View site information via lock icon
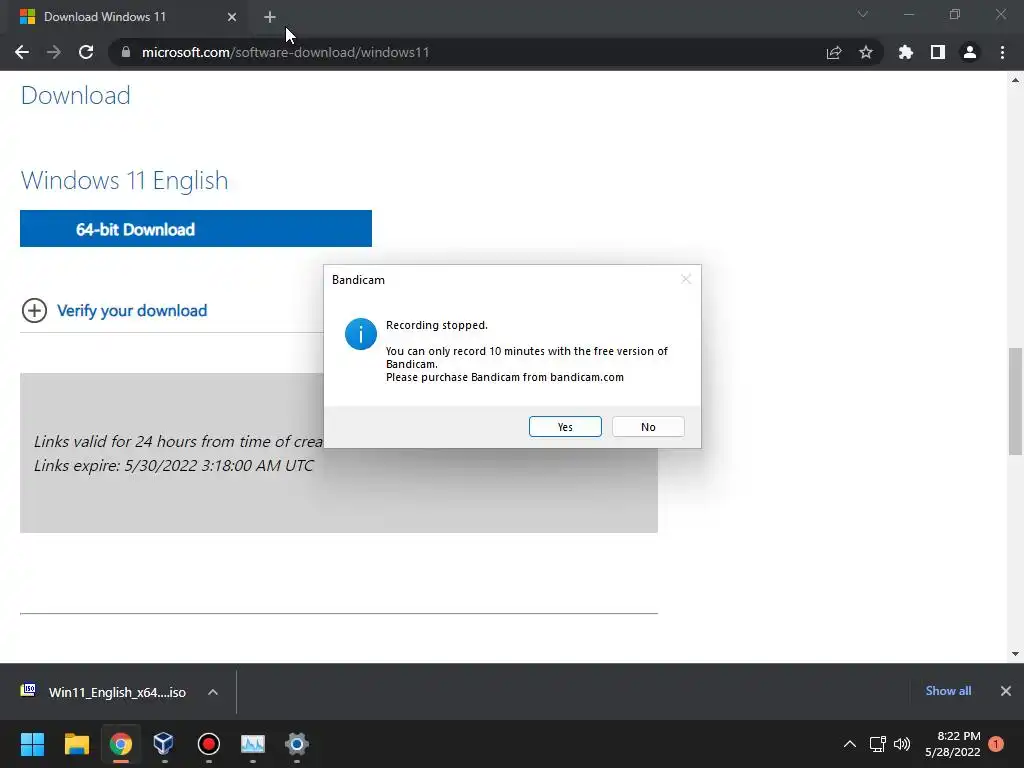The width and height of the screenshot is (1024, 768). [x=126, y=52]
